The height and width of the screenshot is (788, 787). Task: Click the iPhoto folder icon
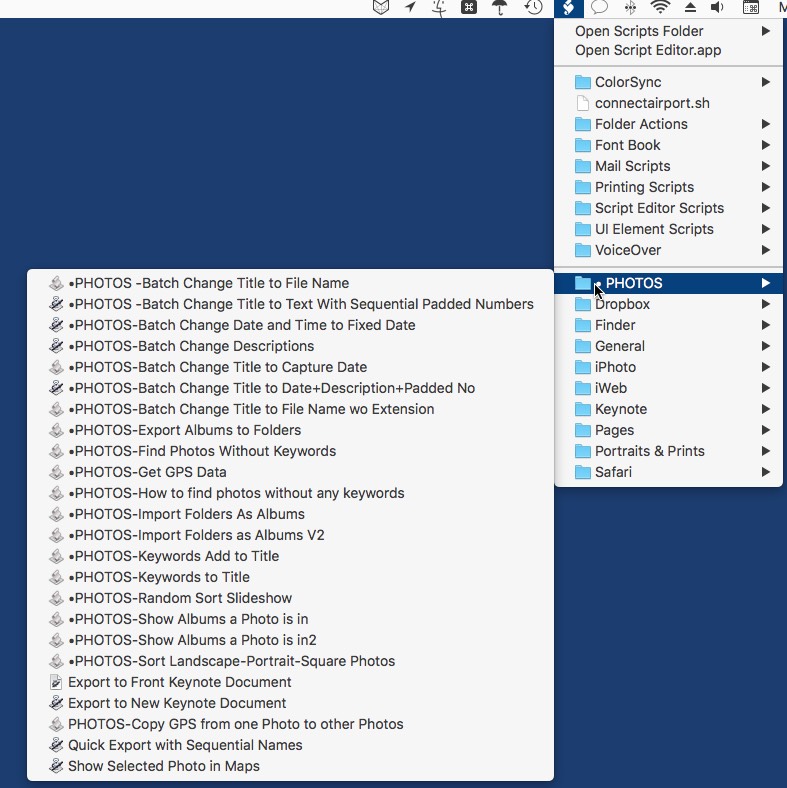click(x=582, y=367)
